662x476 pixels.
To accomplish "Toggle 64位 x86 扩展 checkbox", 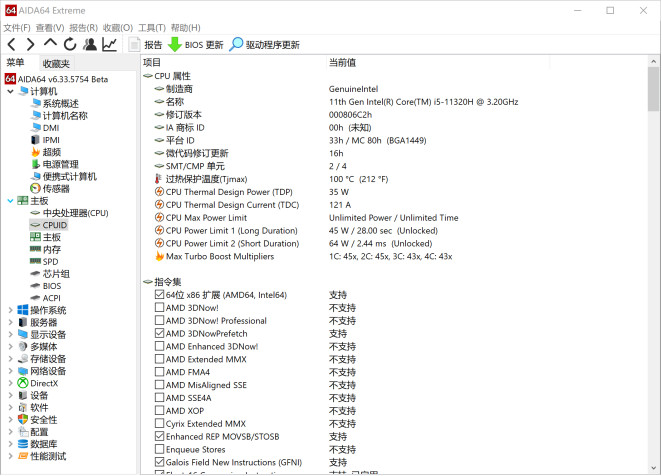I will tap(160, 295).
